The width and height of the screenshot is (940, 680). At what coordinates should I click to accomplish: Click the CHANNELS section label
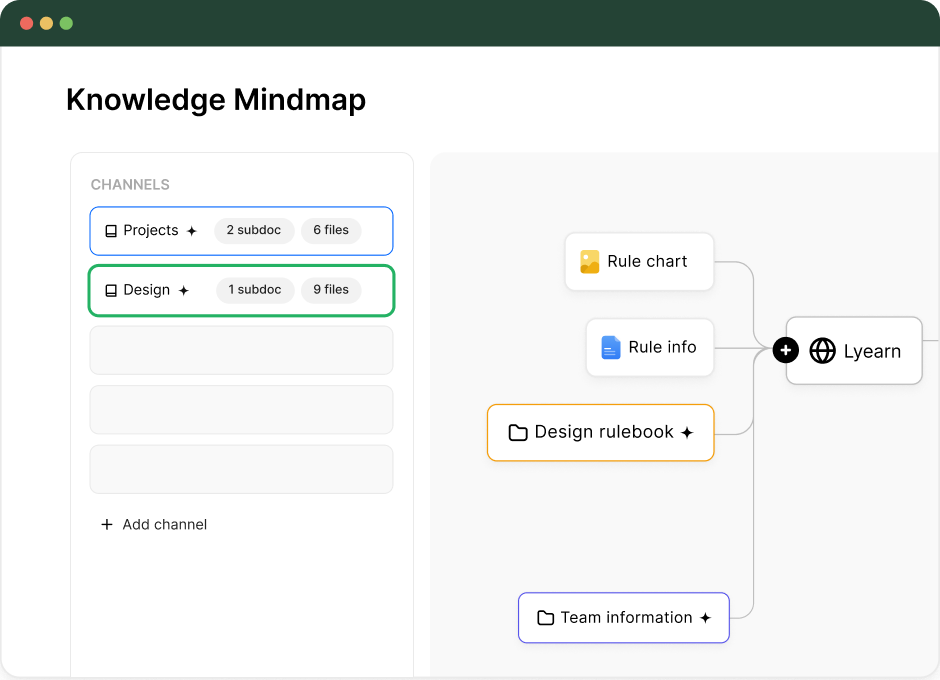click(x=130, y=185)
